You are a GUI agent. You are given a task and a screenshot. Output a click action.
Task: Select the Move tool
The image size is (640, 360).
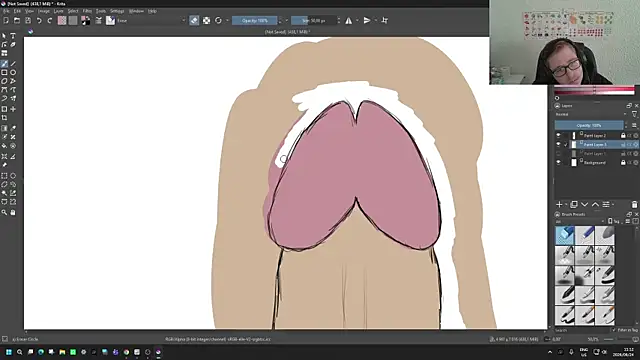pos(13,109)
